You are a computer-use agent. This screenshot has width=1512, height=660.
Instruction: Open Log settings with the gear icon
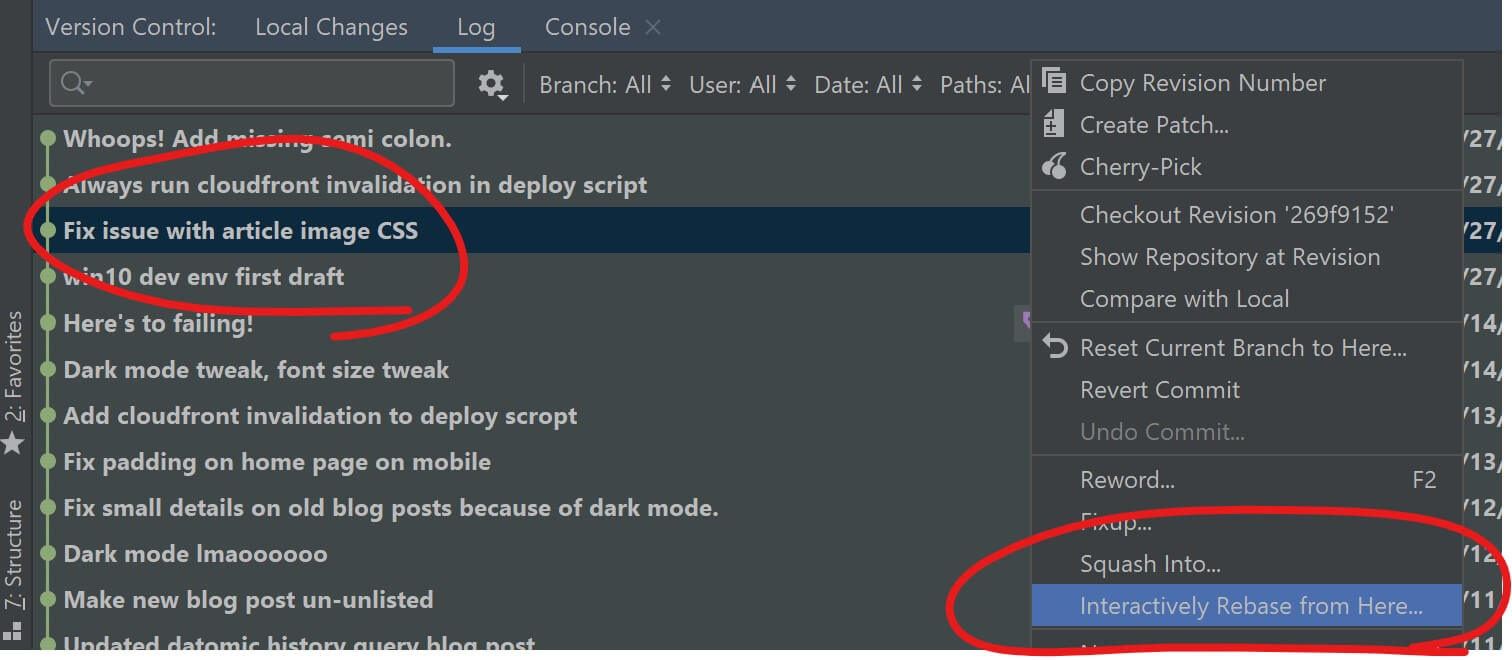492,84
